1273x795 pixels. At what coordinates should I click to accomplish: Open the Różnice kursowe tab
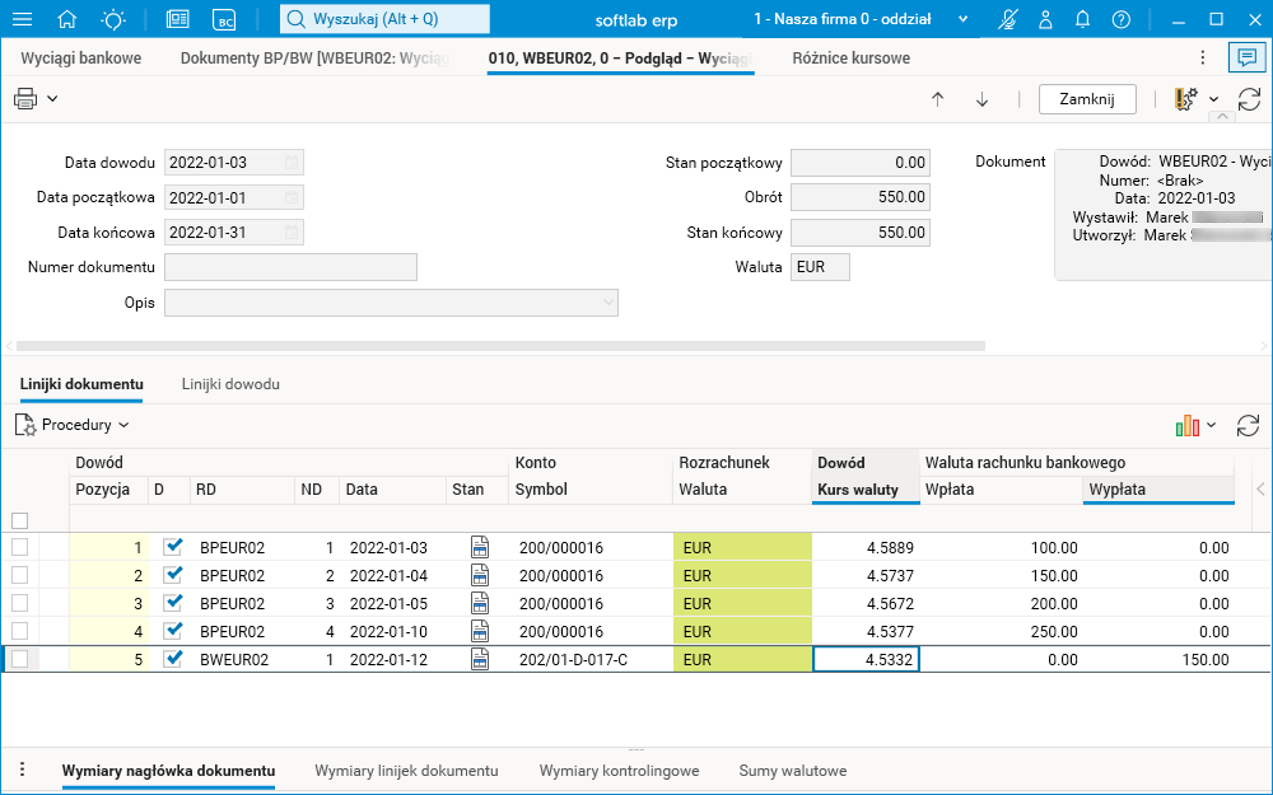point(851,58)
